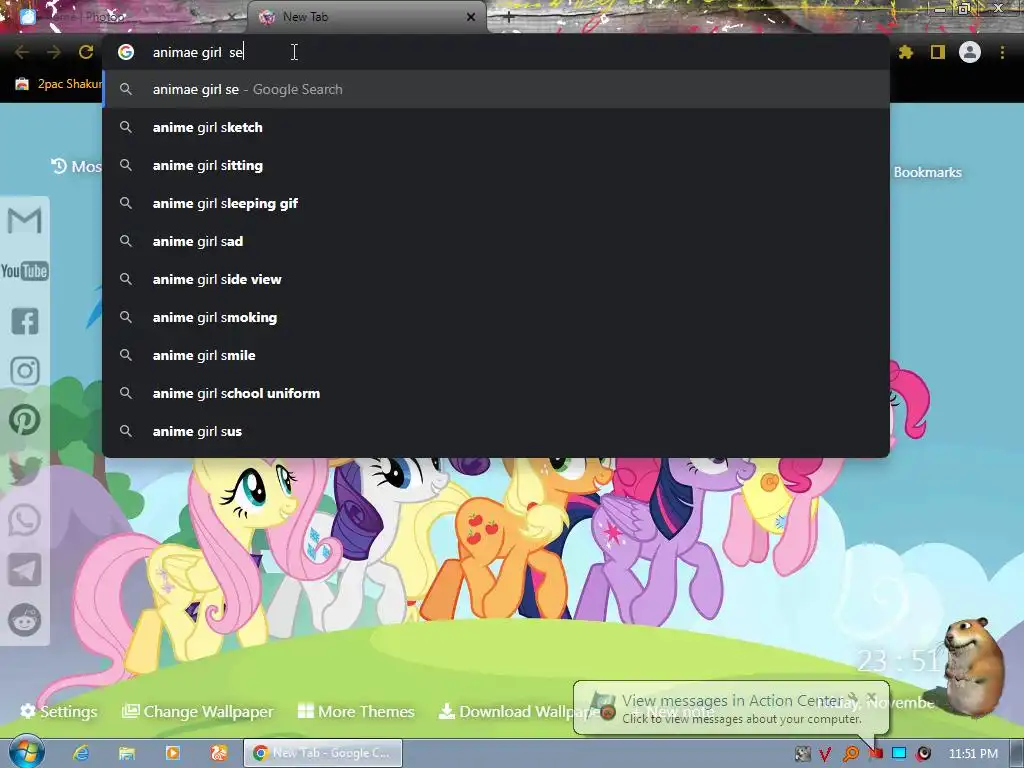
Task: Close the New Tab browser tab
Action: (x=471, y=17)
